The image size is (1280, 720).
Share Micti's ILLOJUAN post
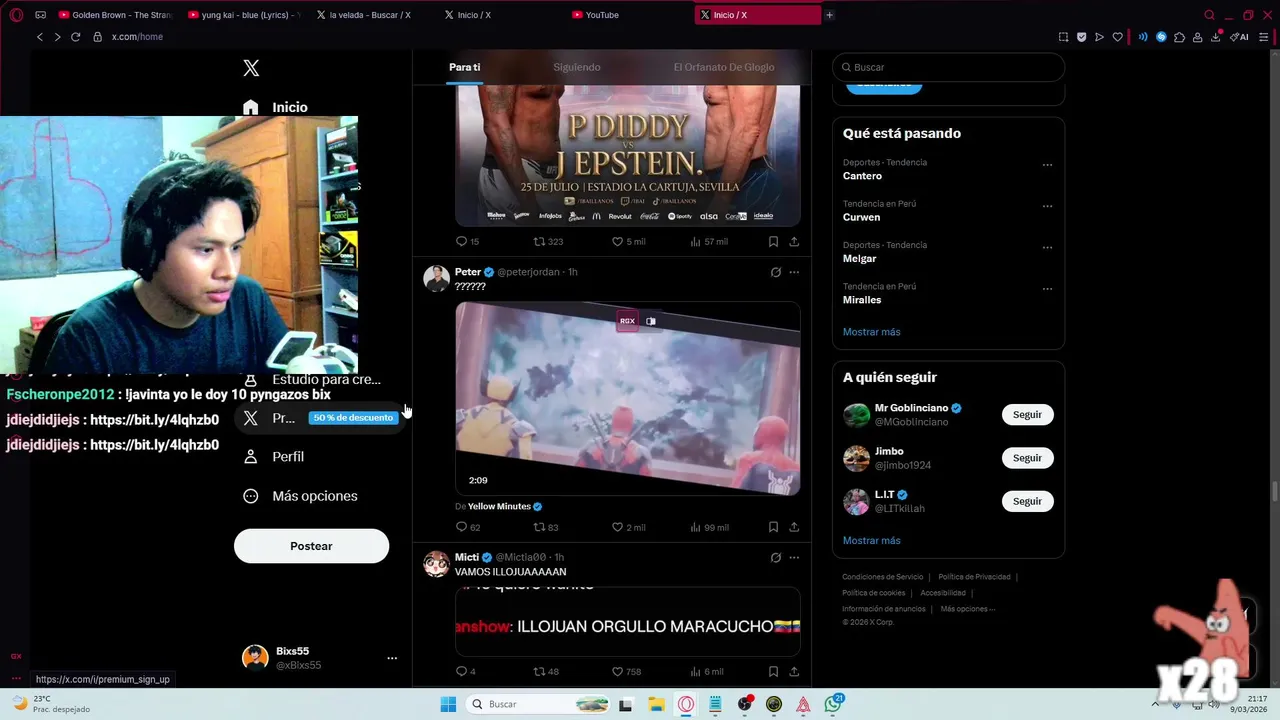794,672
